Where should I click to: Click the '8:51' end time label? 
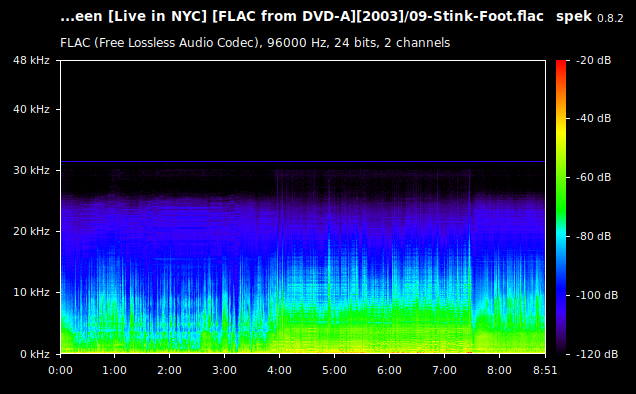click(545, 370)
